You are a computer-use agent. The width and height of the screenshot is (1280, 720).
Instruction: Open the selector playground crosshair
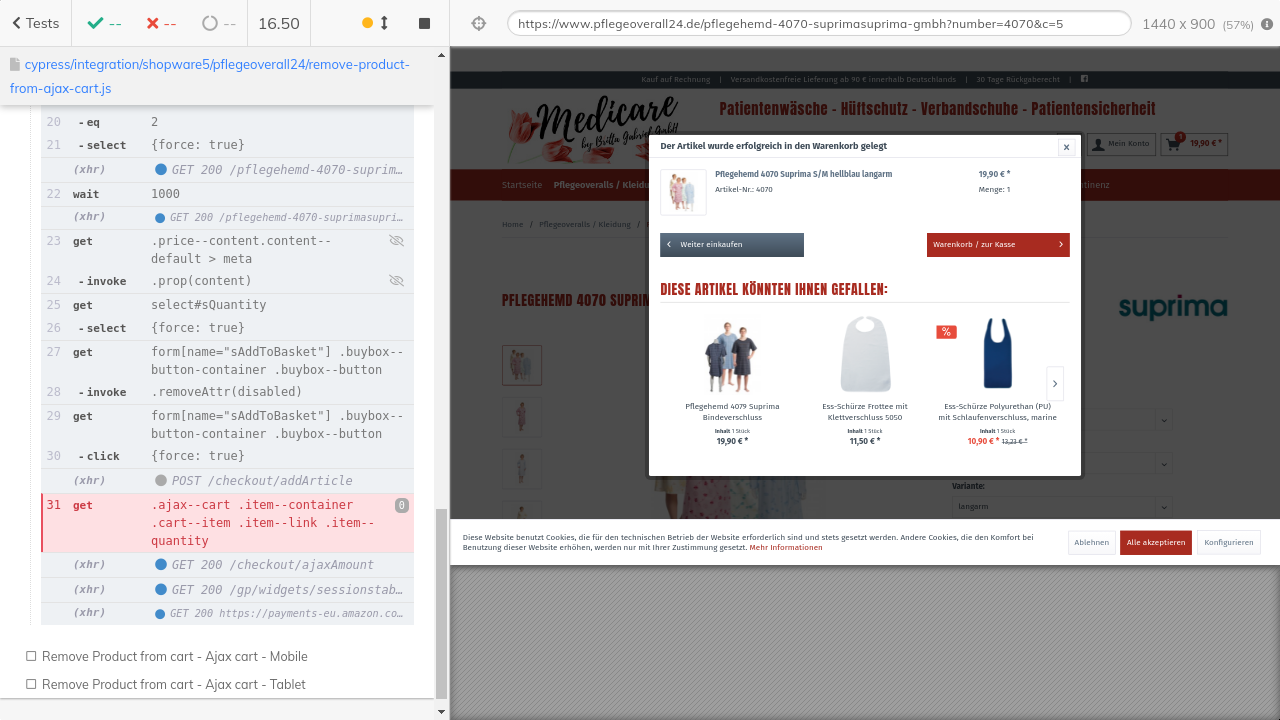(478, 23)
